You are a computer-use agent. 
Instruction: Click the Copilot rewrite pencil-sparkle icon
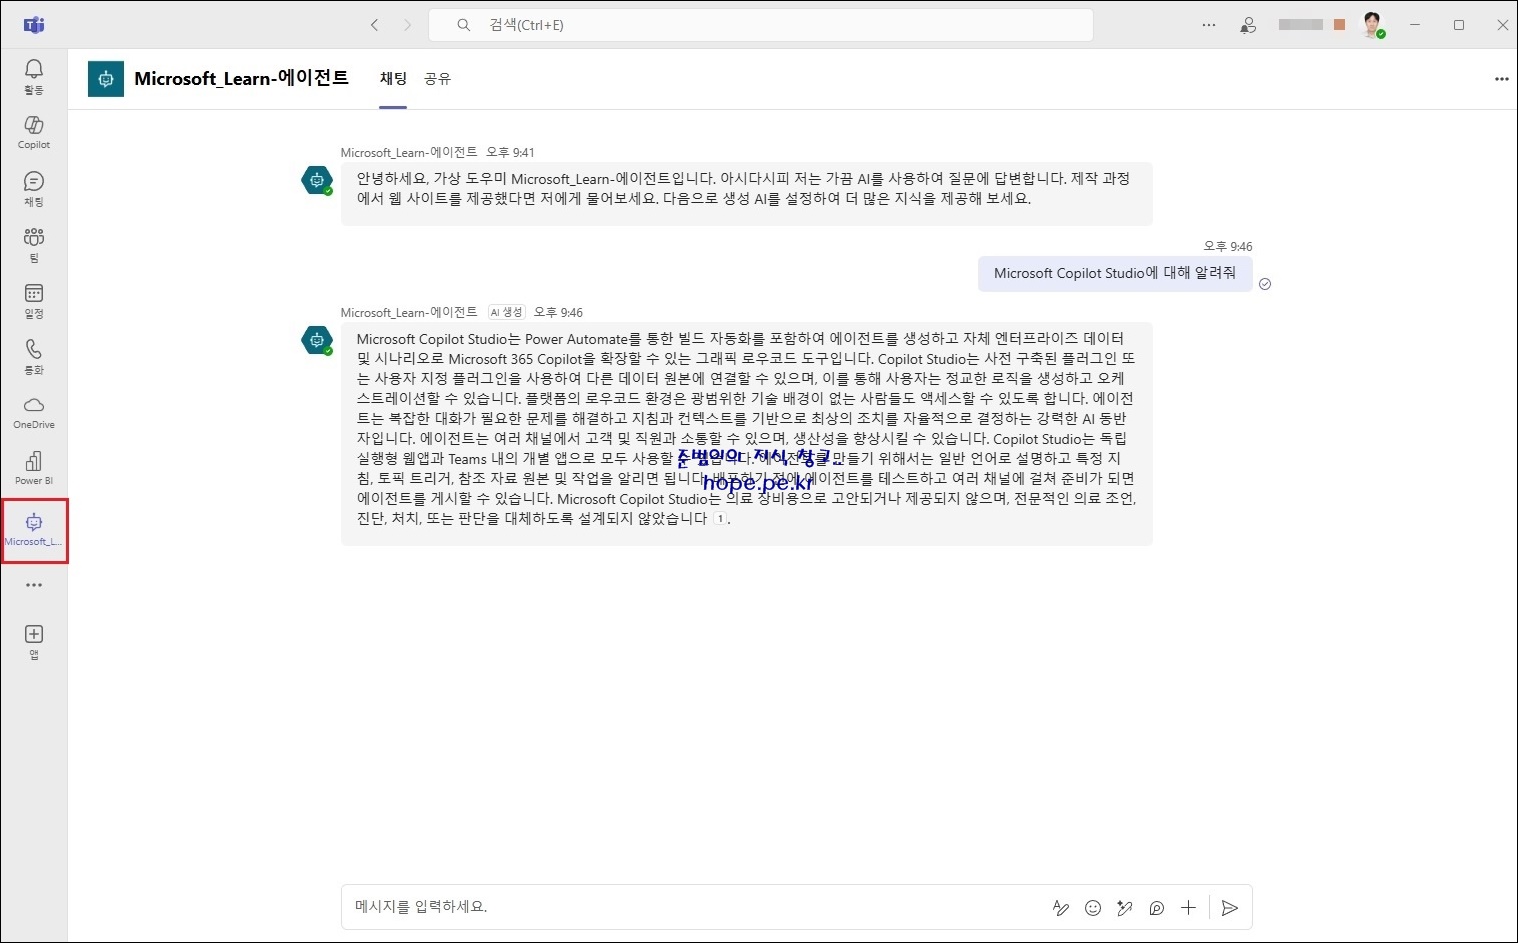click(1125, 908)
